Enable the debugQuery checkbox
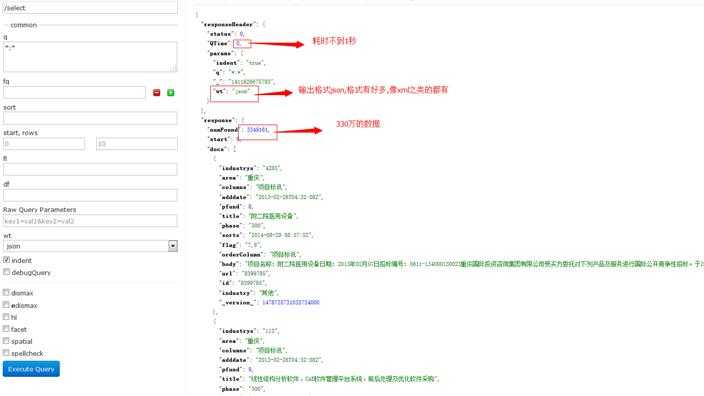704x396 pixels. click(x=6, y=272)
